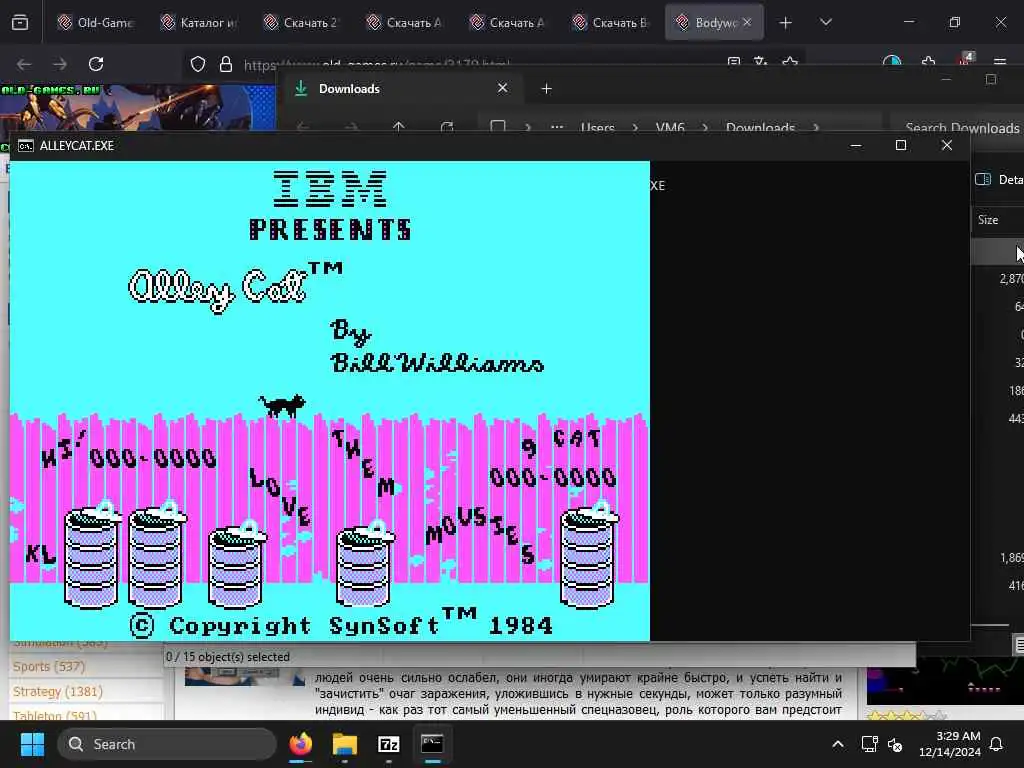Refresh the File Explorer Downloads folder
Image resolution: width=1024 pixels, height=768 pixels.
click(x=447, y=127)
